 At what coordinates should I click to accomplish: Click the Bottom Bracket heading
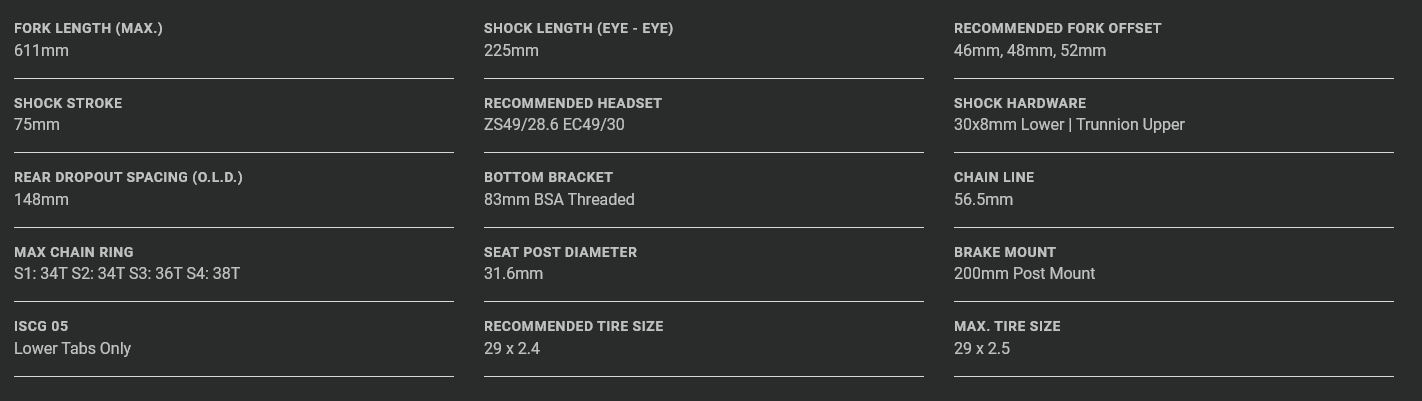[548, 177]
